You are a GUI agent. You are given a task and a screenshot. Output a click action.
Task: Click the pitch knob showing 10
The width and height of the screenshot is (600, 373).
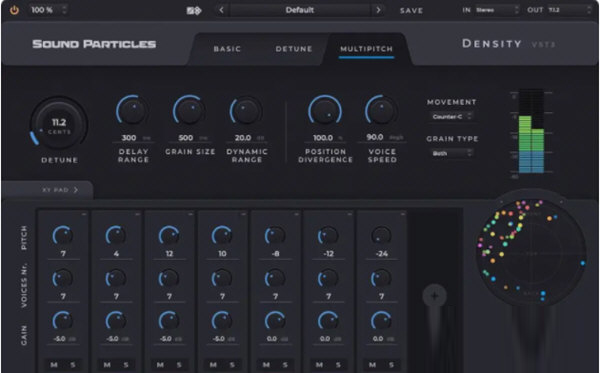point(222,235)
